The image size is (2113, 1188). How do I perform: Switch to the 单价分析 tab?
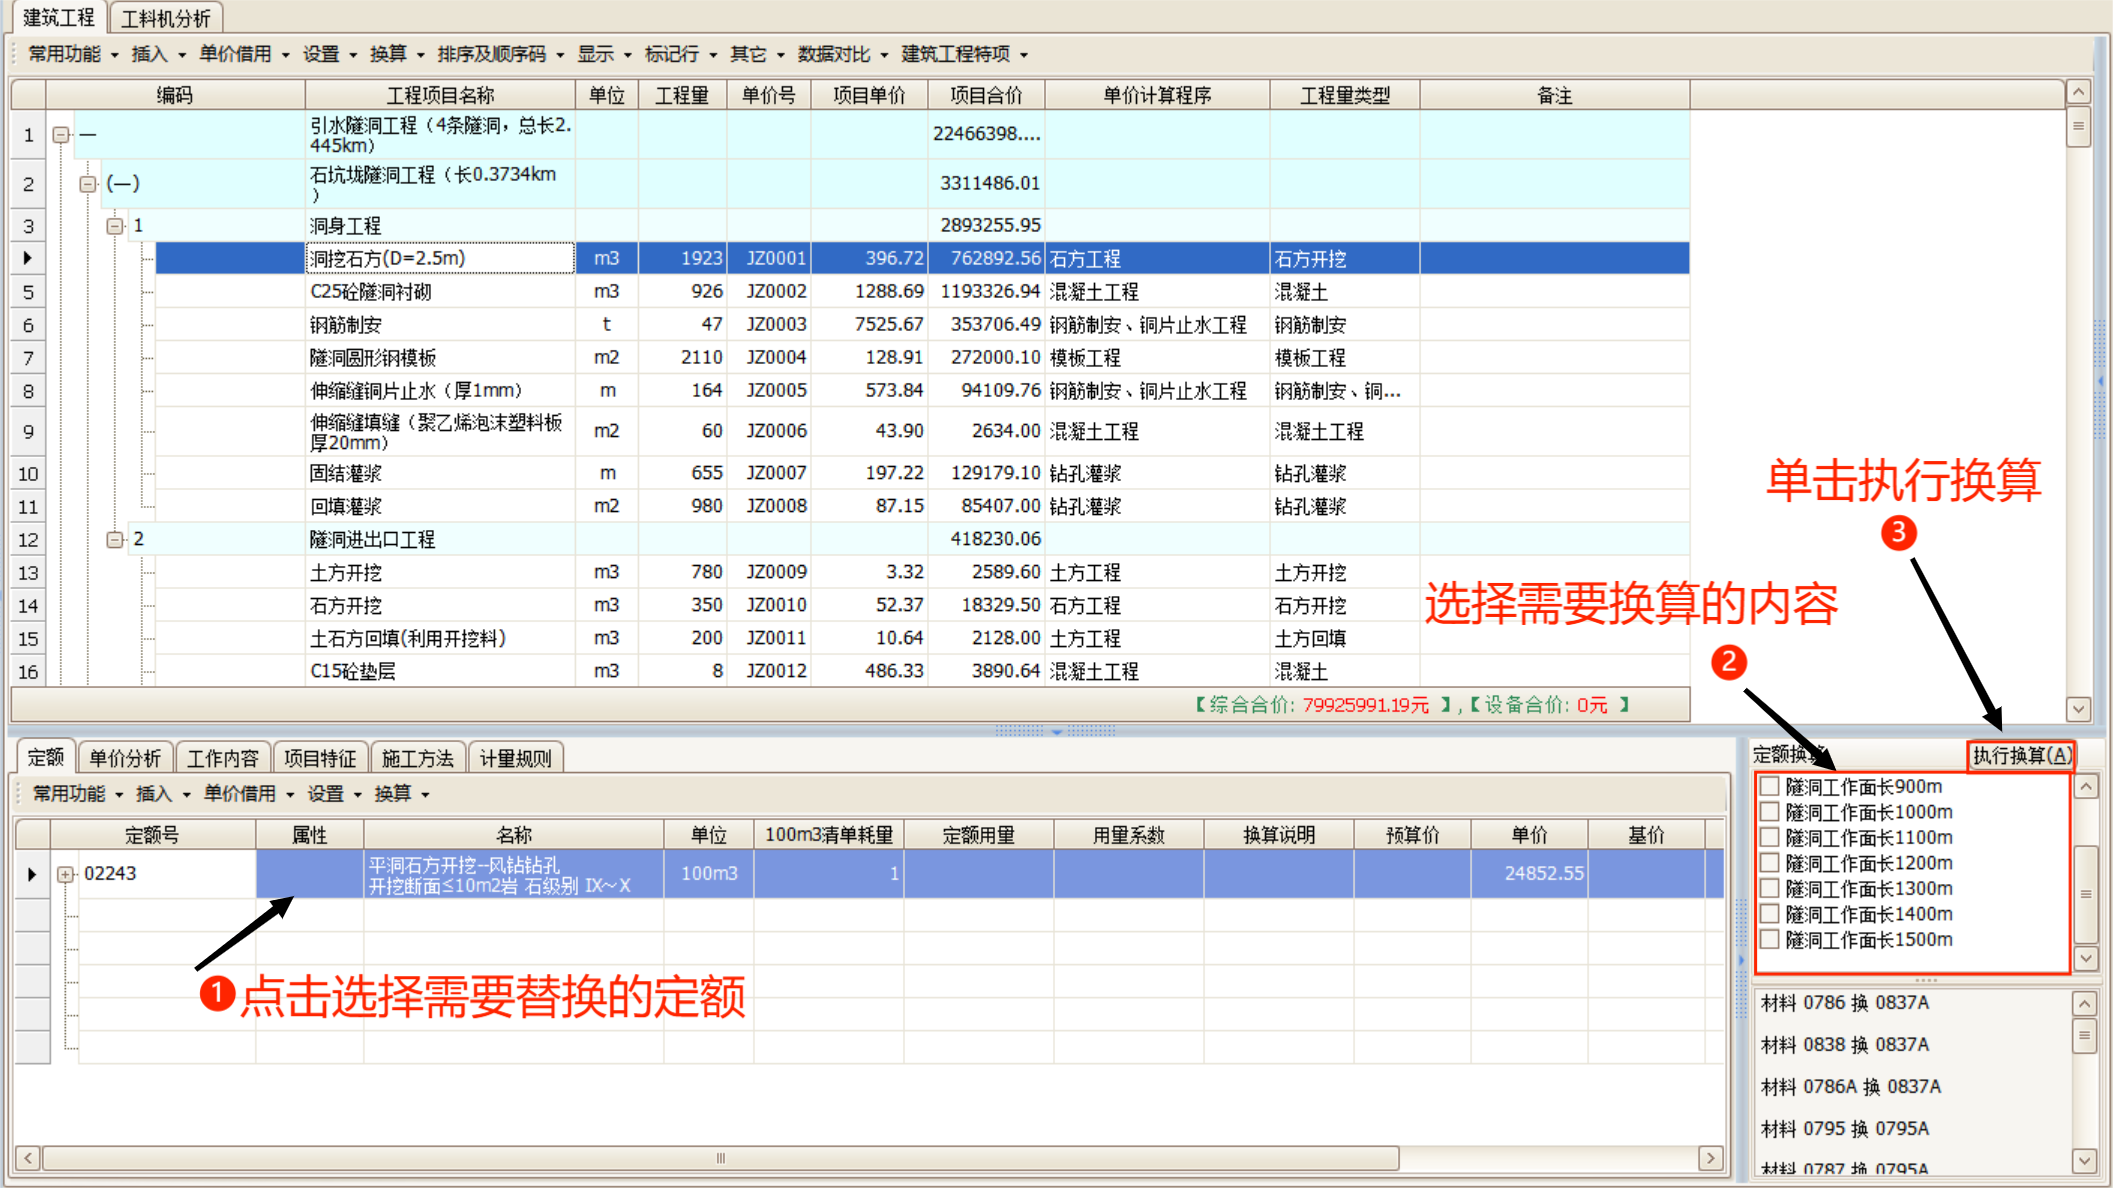click(x=125, y=758)
